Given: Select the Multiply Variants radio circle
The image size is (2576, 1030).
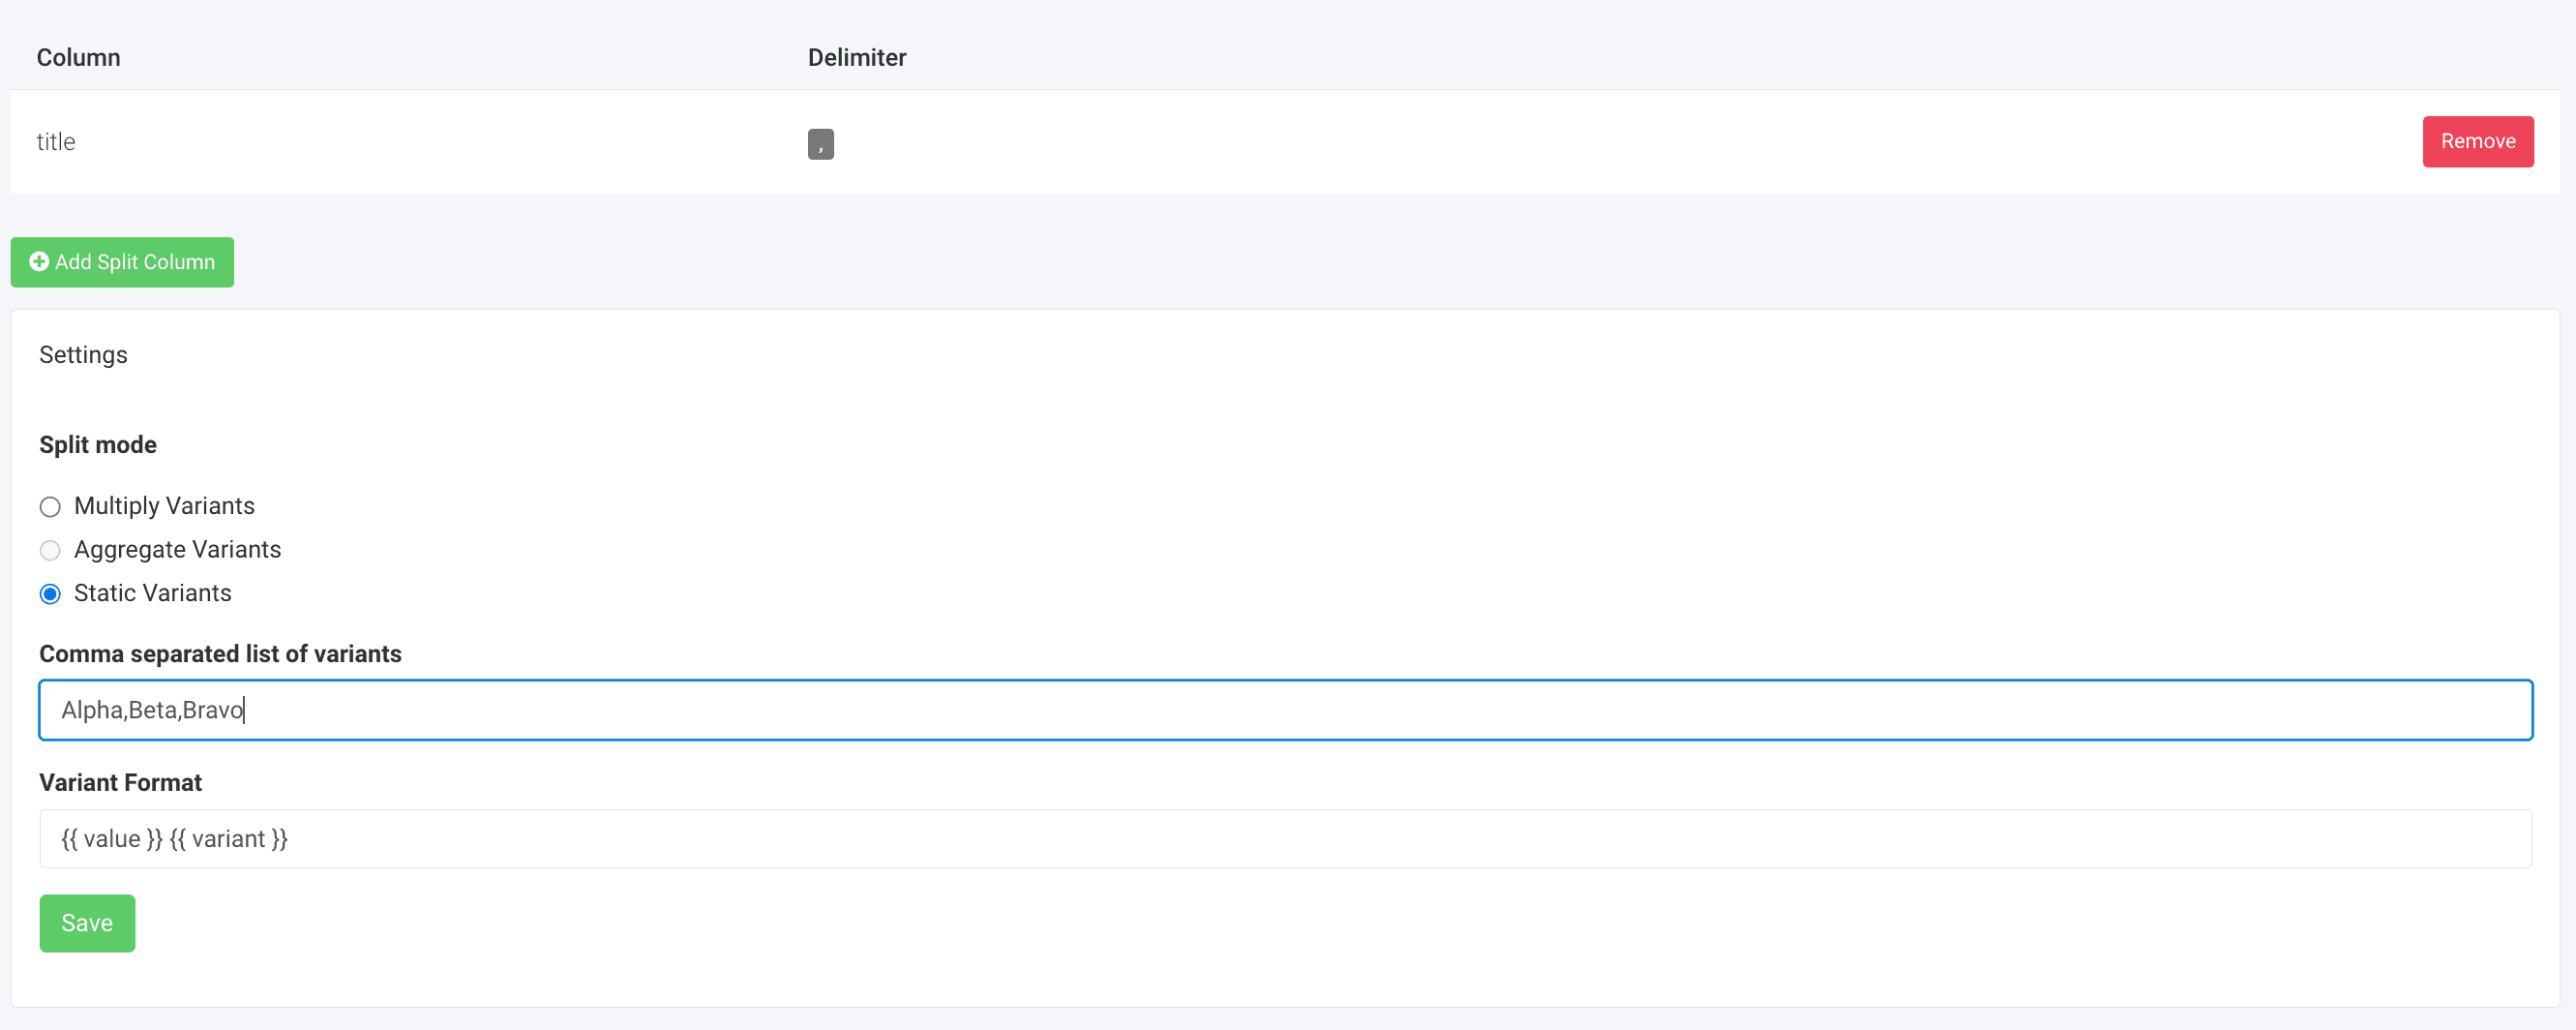Looking at the screenshot, I should coord(50,507).
